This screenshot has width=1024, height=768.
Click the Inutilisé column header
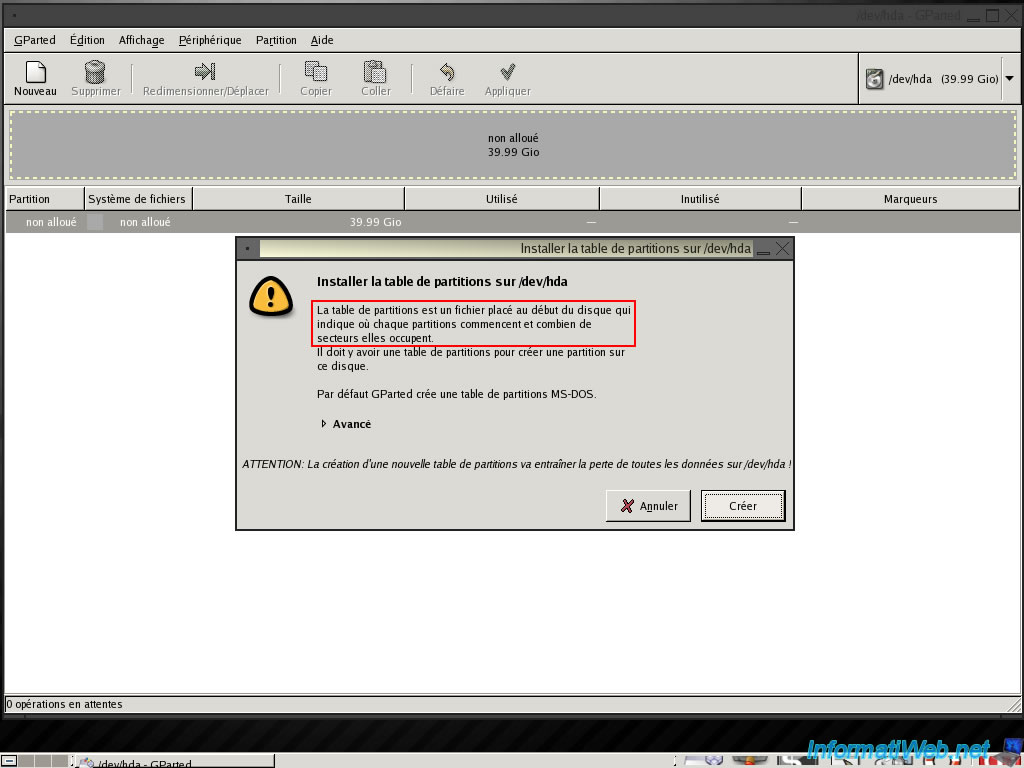(x=700, y=199)
